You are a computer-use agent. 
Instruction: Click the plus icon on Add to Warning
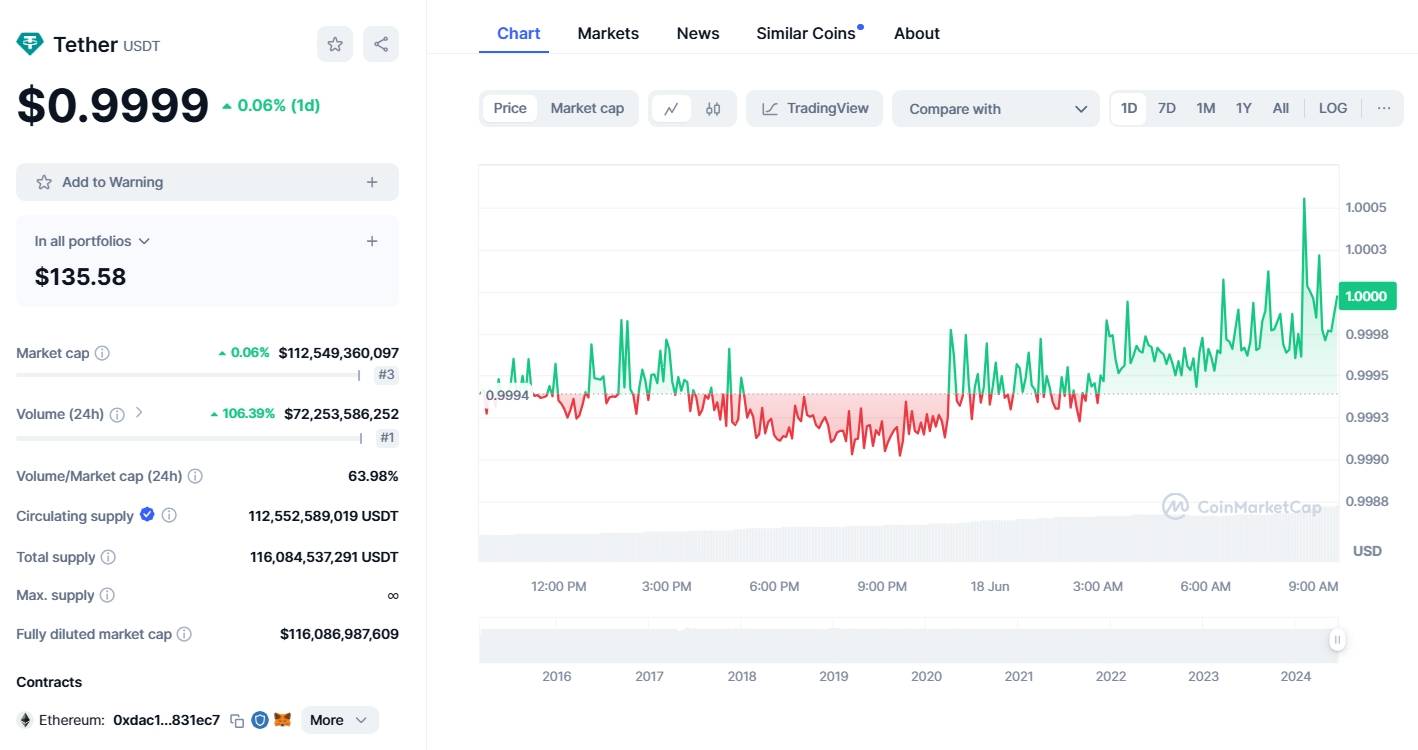tap(372, 182)
